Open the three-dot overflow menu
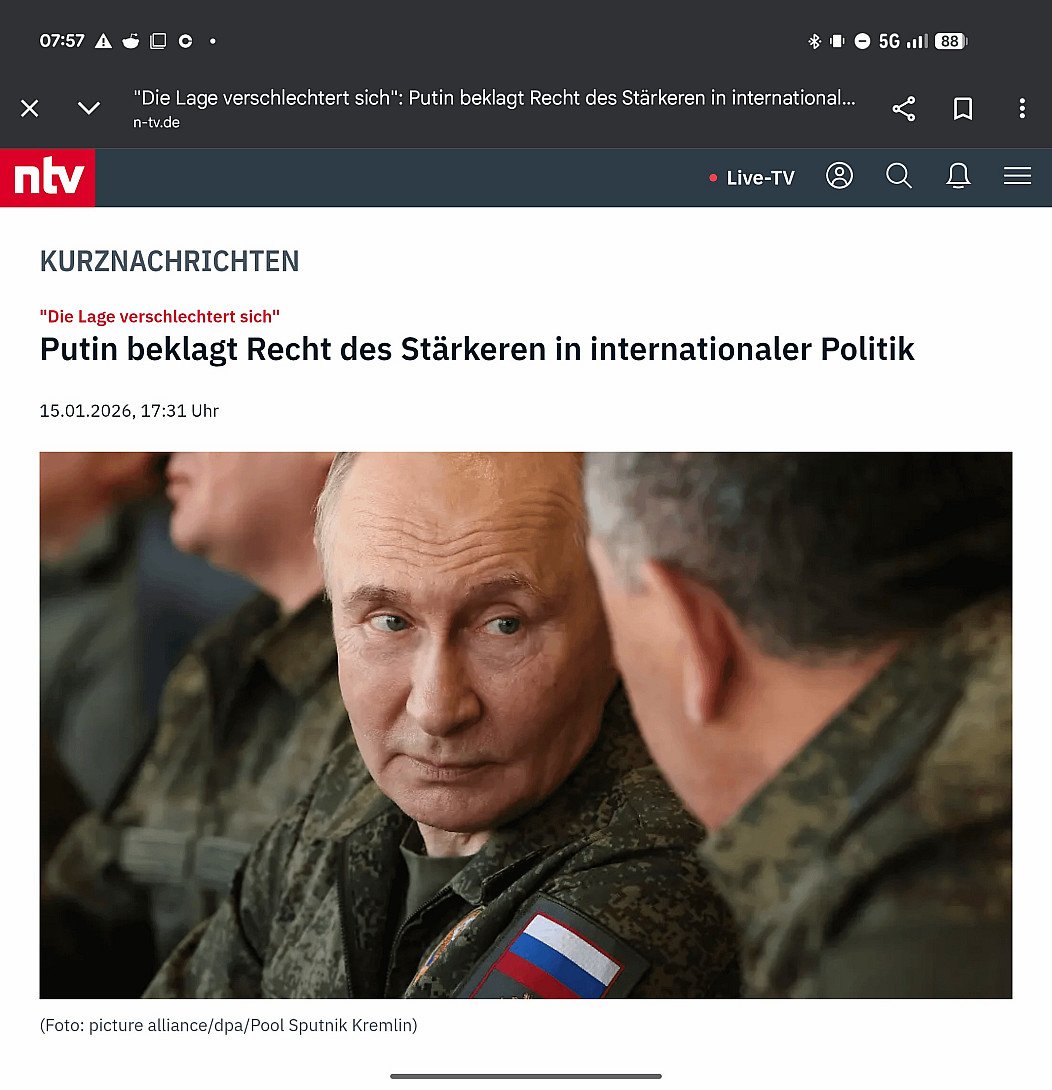The height and width of the screenshot is (1090, 1052). pos(1021,108)
